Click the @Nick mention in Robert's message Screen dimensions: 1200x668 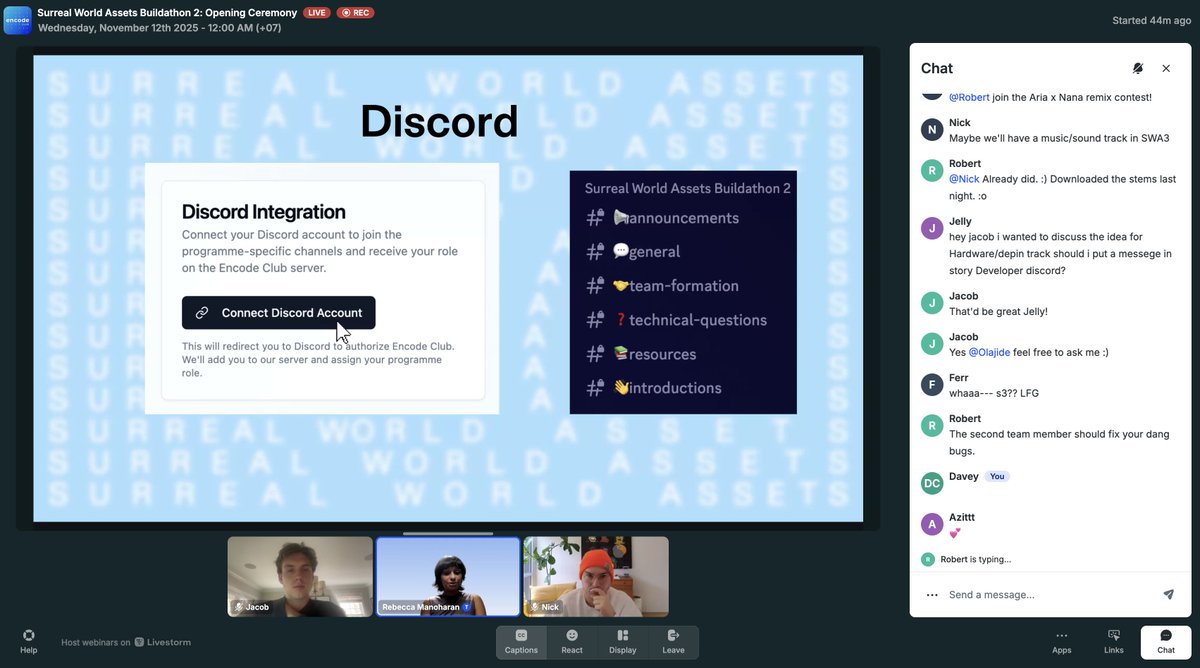(x=965, y=179)
